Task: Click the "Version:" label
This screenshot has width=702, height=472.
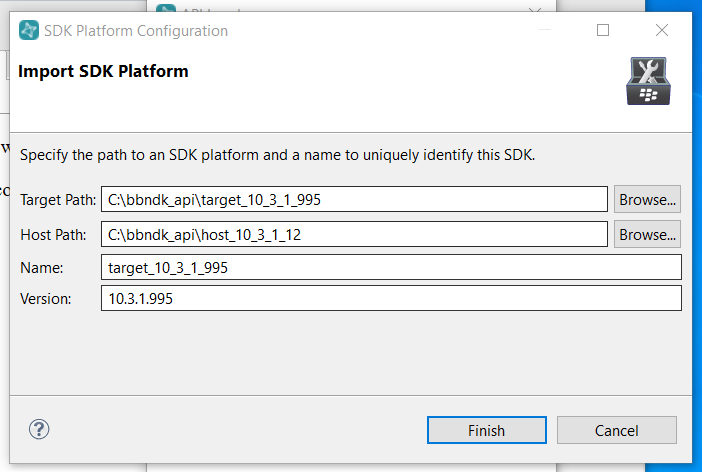Action: [46, 299]
